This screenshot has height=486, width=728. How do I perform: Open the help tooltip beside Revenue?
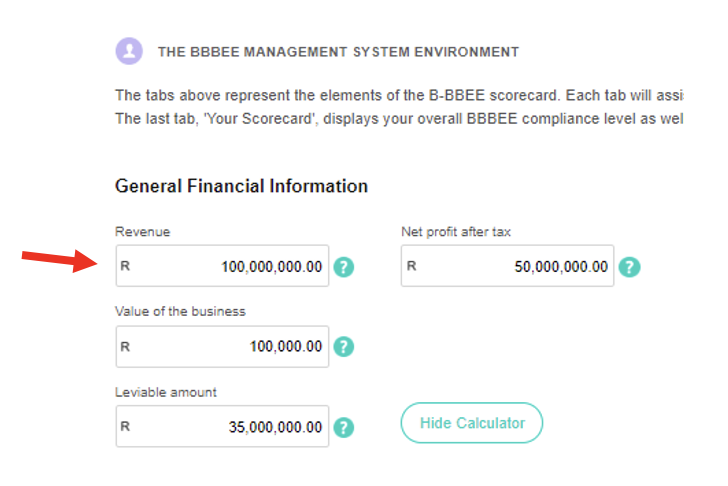[344, 267]
